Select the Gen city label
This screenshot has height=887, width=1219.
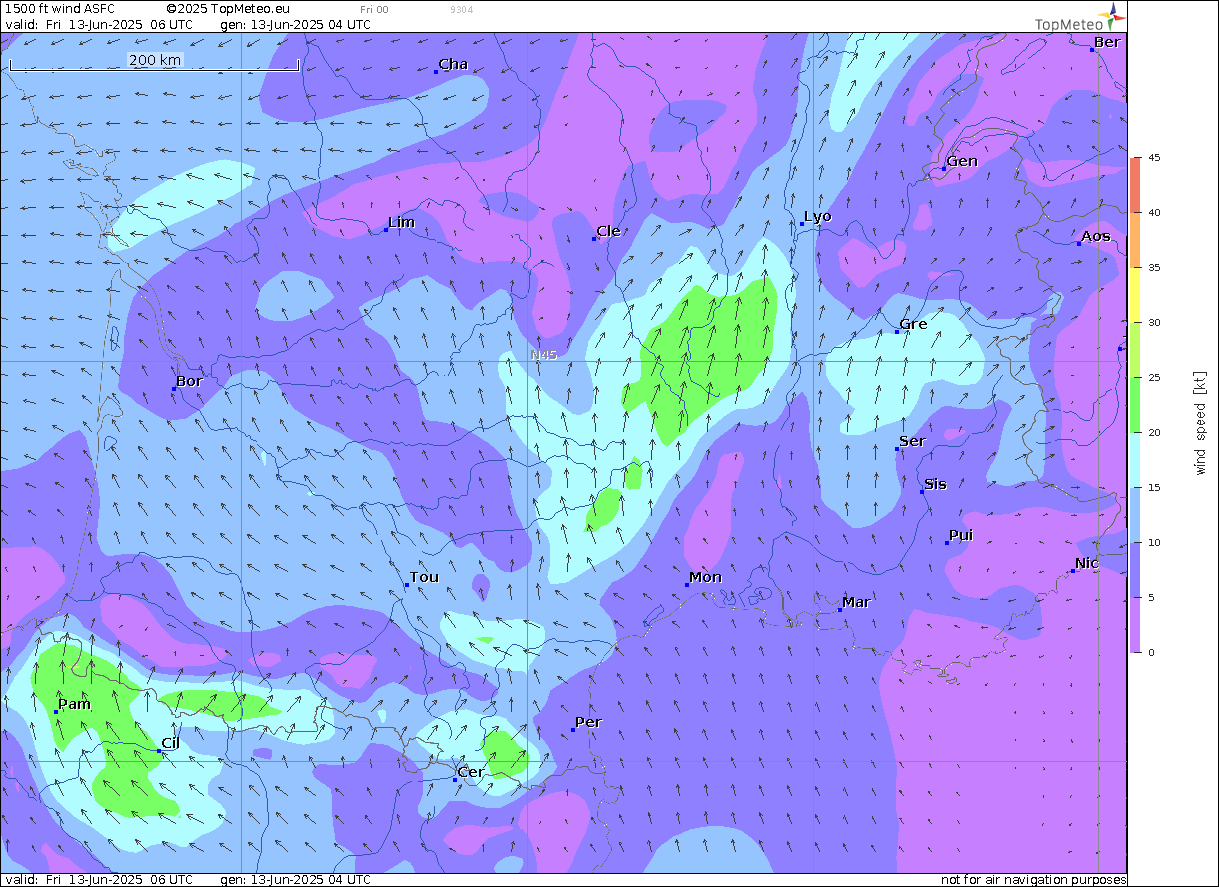pos(962,161)
